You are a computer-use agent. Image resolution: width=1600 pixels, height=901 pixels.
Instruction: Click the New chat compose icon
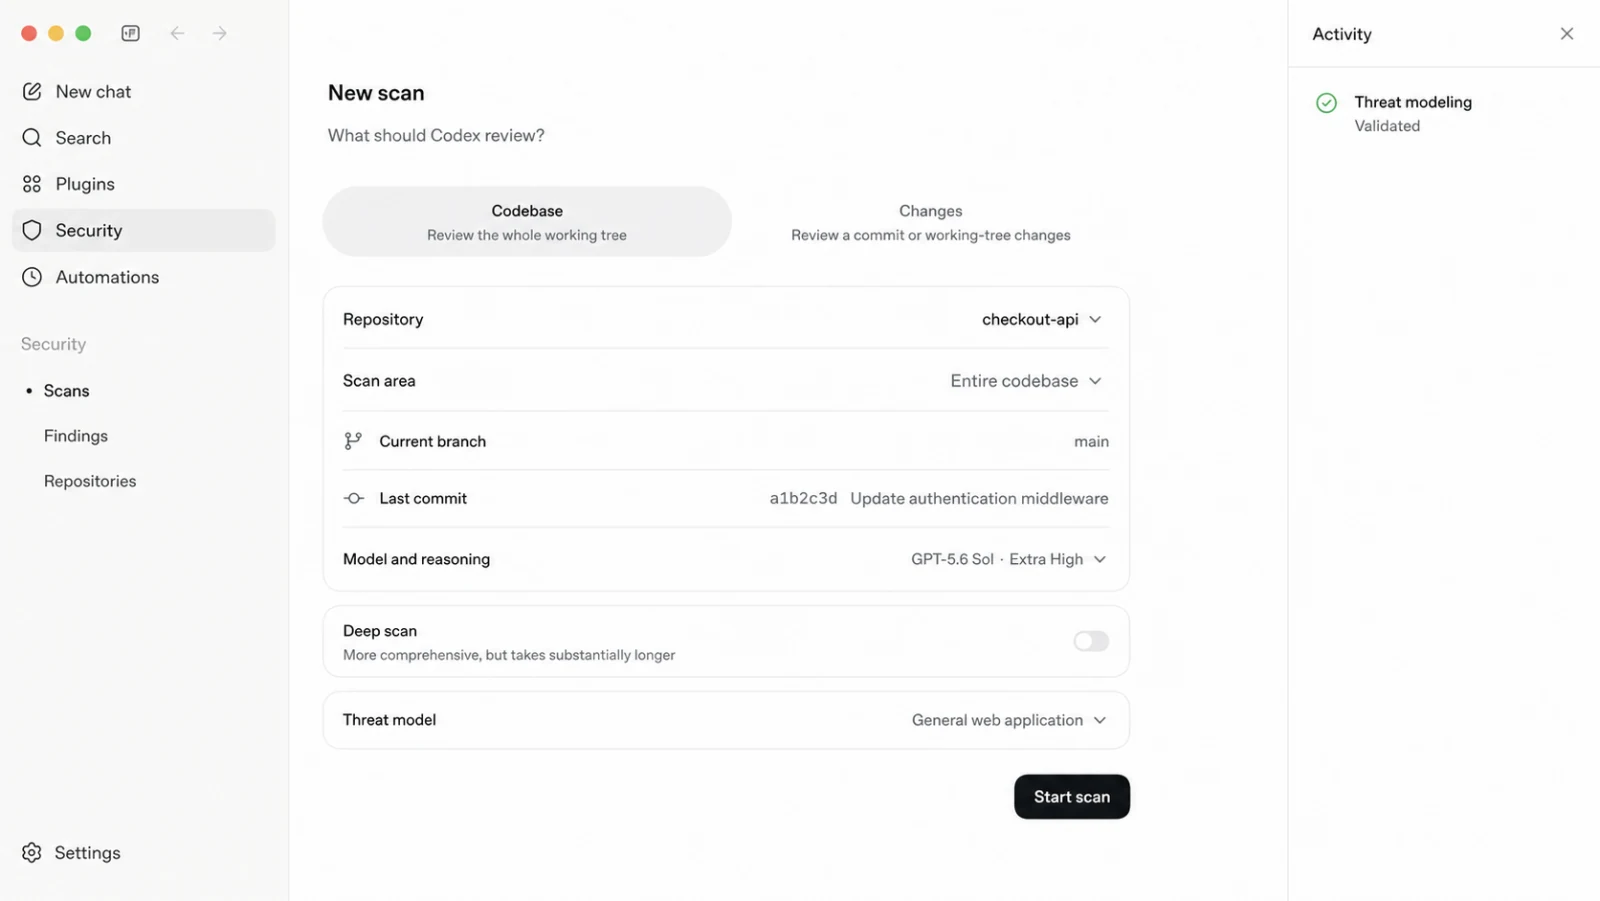pyautogui.click(x=32, y=92)
